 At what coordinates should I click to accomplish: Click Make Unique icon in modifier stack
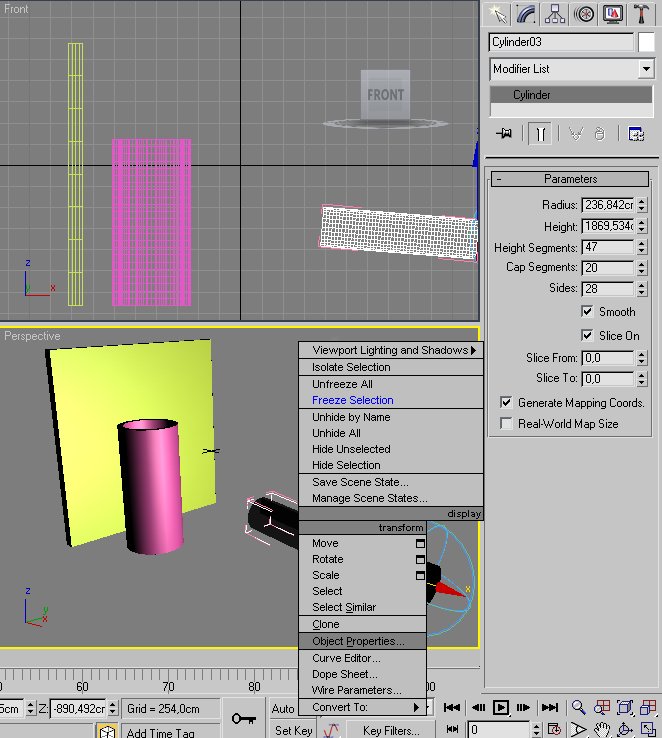click(x=576, y=134)
